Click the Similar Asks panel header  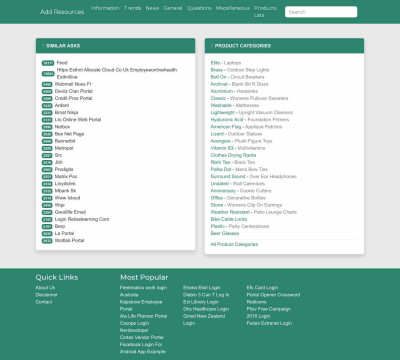(115, 46)
